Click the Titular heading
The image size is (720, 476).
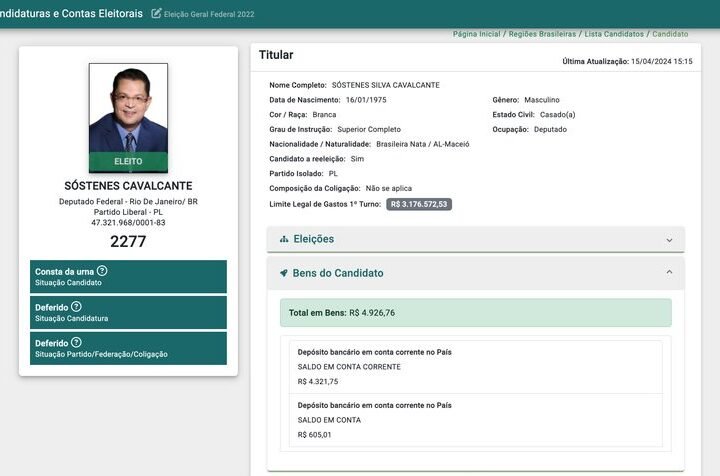pyautogui.click(x=276, y=55)
